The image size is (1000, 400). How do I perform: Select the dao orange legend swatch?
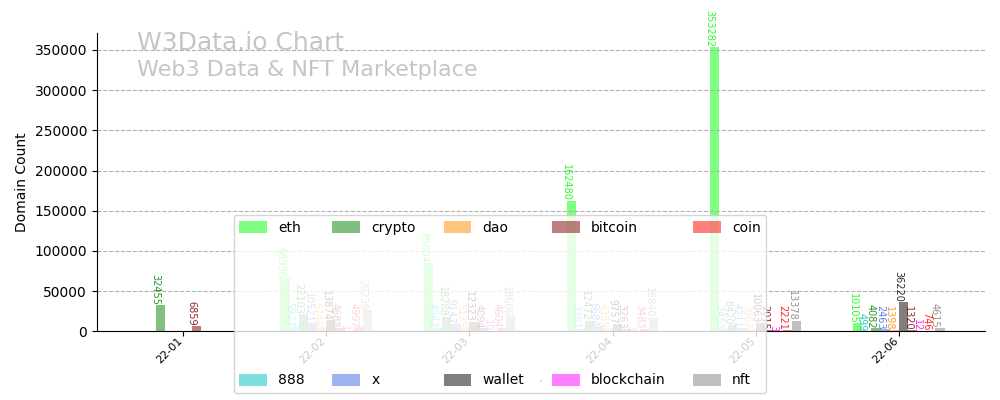point(457,227)
